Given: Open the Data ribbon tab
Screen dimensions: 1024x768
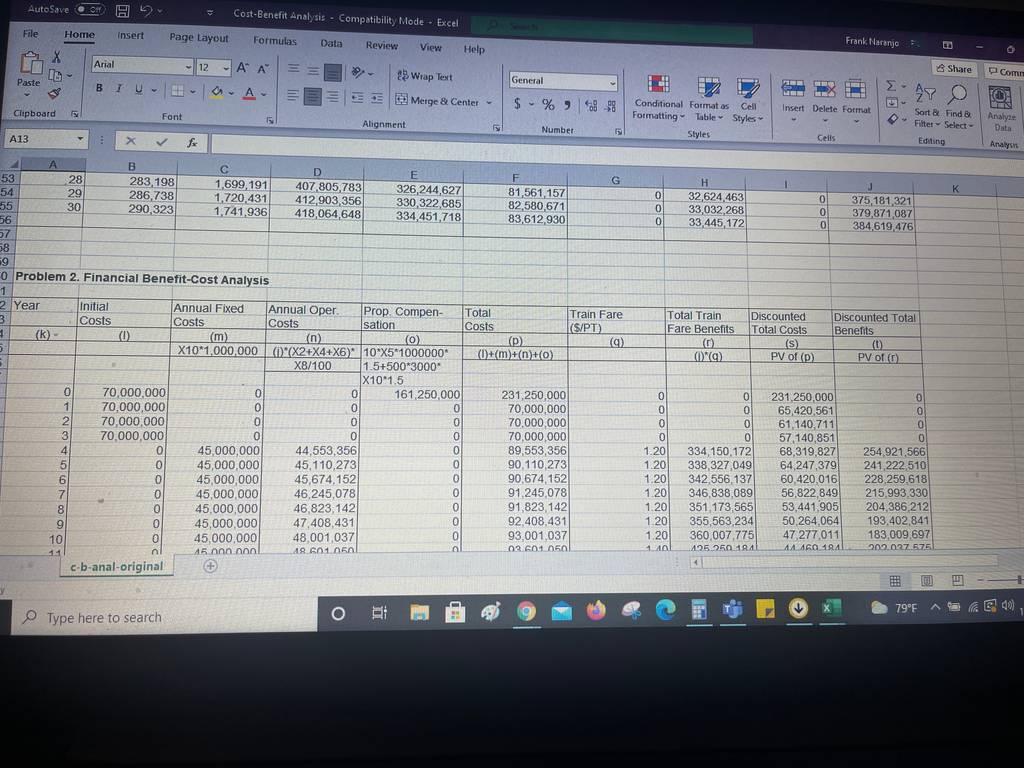Looking at the screenshot, I should click(x=331, y=43).
